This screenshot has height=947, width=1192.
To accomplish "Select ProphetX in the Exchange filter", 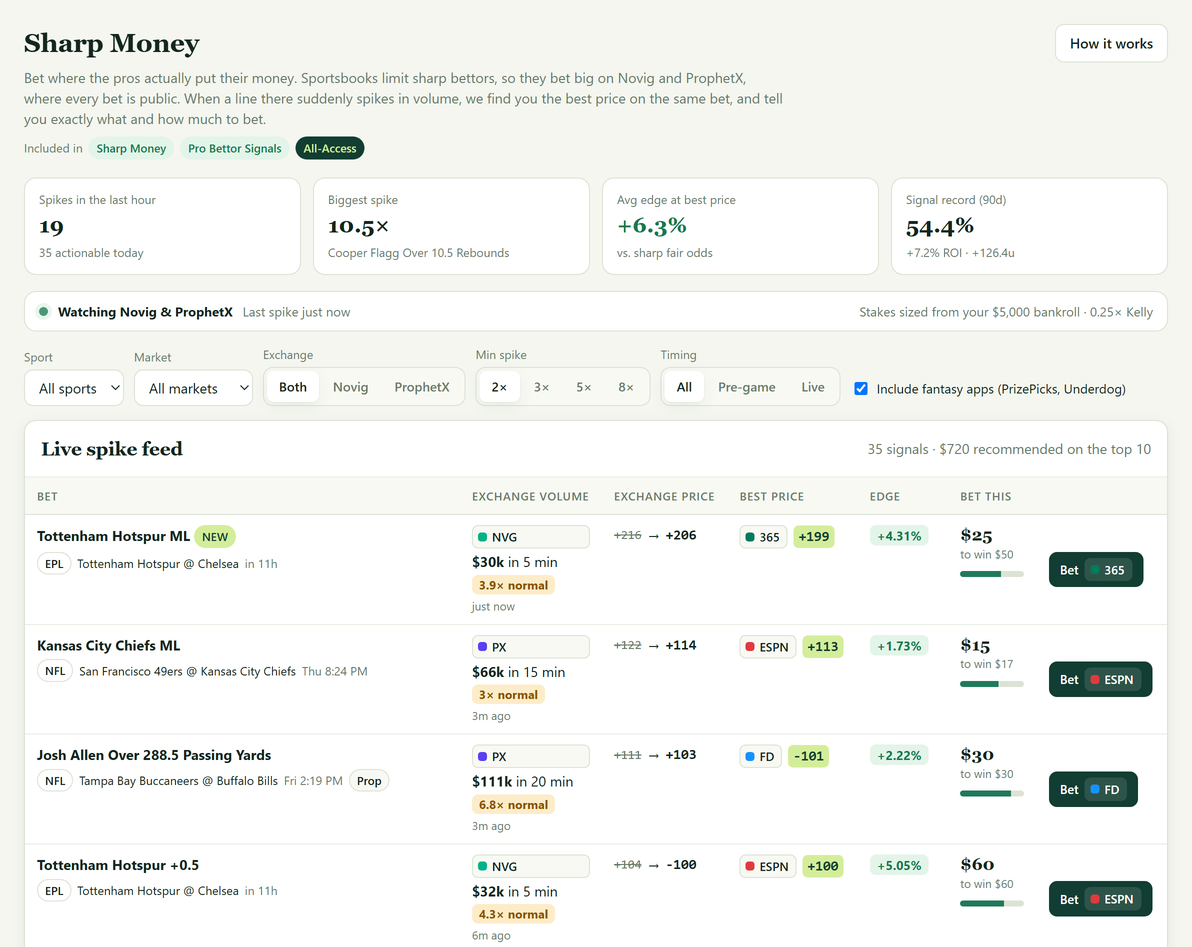I will pyautogui.click(x=422, y=387).
